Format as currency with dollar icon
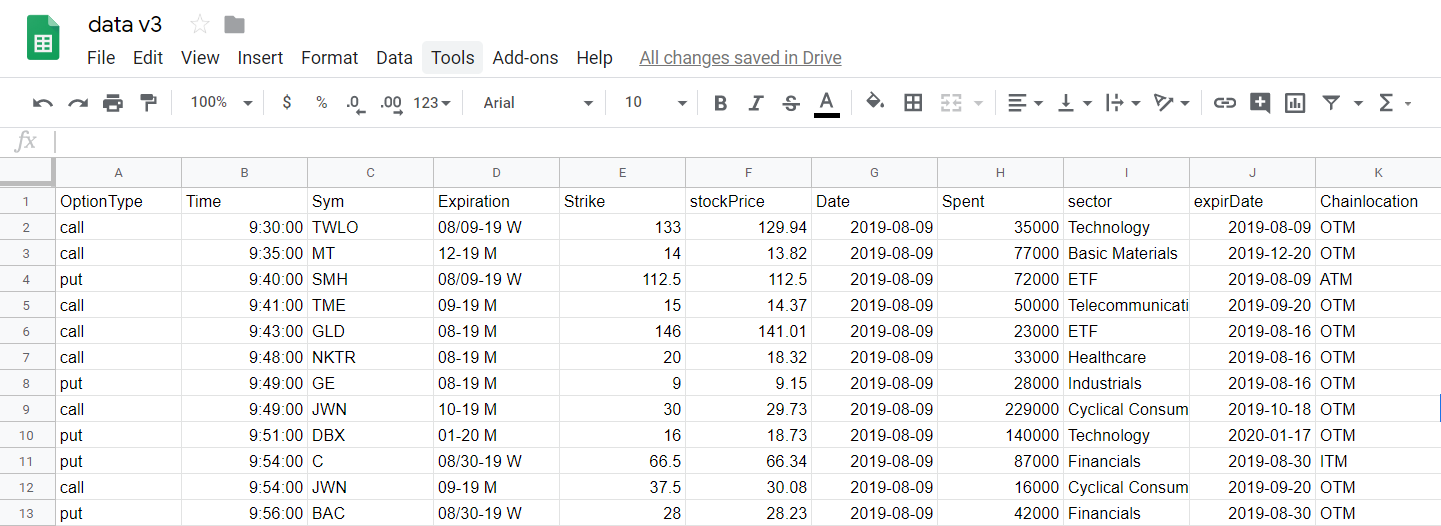 (x=287, y=102)
